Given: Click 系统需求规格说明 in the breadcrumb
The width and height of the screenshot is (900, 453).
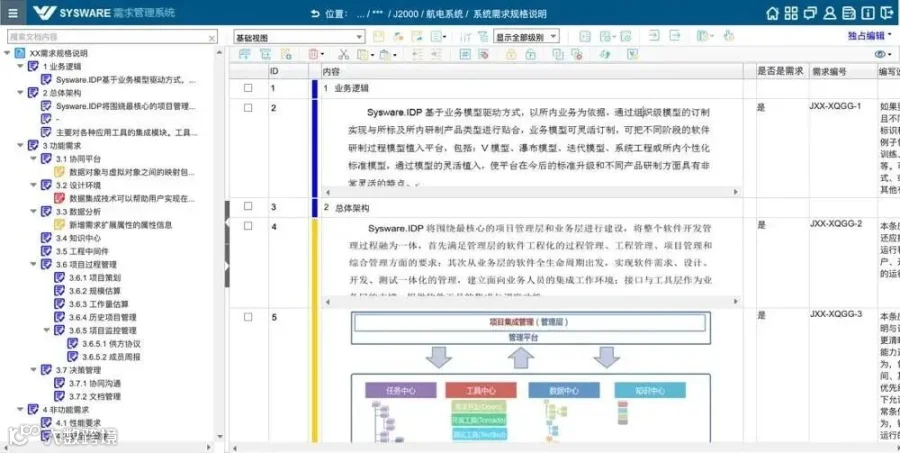Looking at the screenshot, I should [x=509, y=14].
